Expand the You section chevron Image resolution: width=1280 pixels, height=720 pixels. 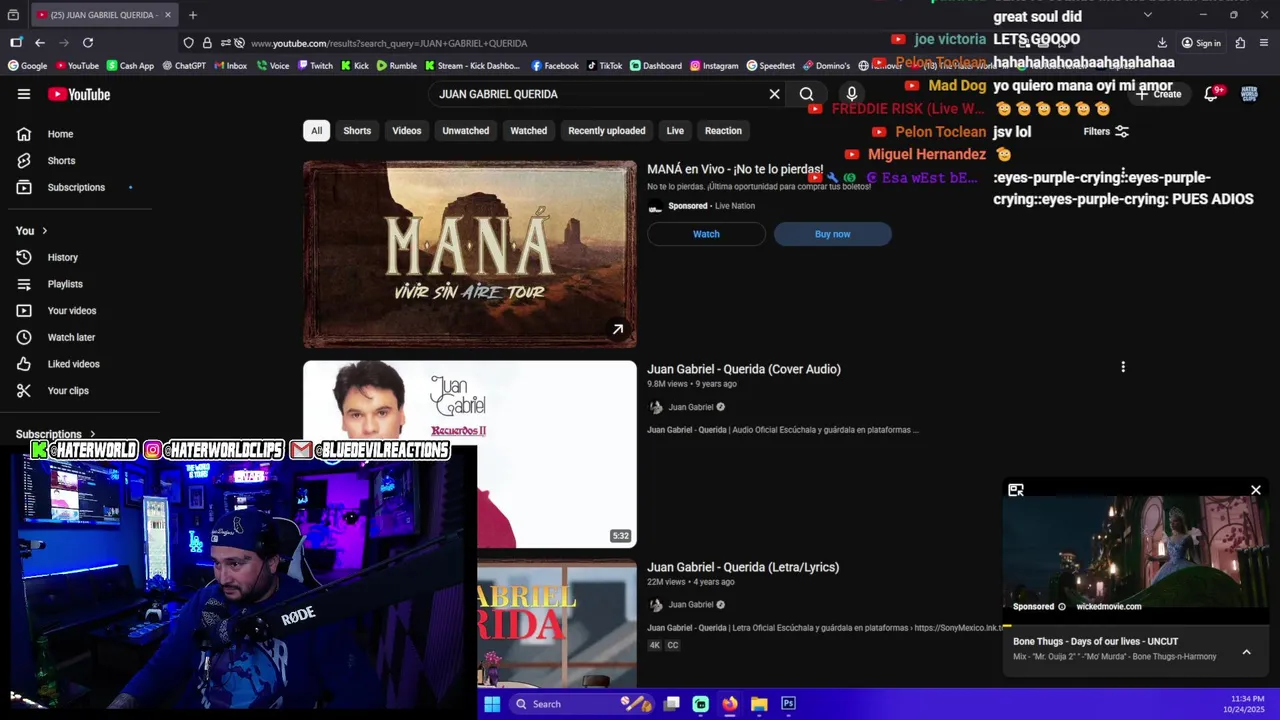coord(44,231)
